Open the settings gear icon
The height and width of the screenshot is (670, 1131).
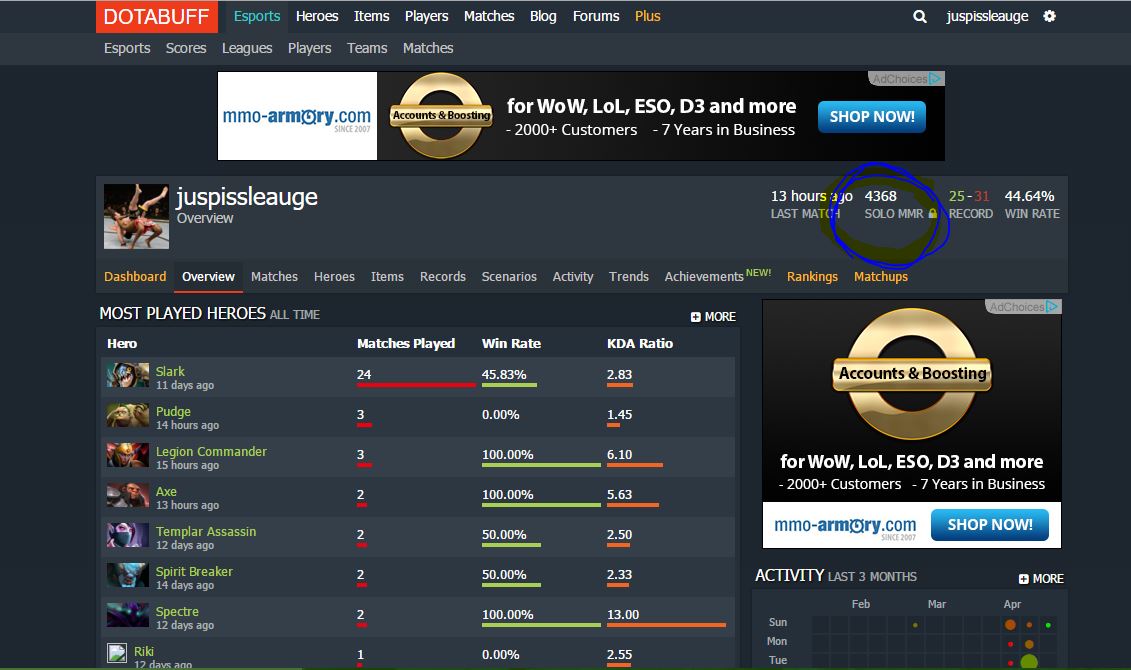(1049, 16)
